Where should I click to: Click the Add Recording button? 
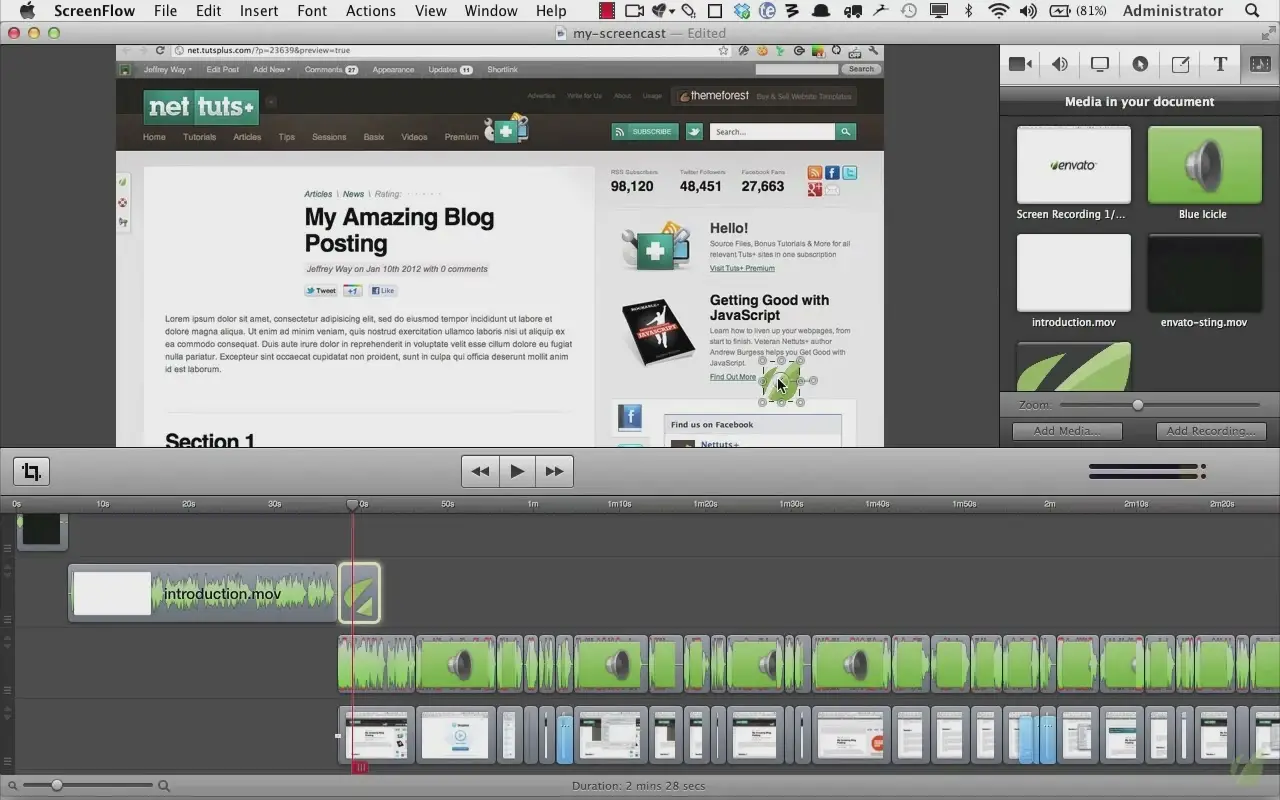[1211, 431]
